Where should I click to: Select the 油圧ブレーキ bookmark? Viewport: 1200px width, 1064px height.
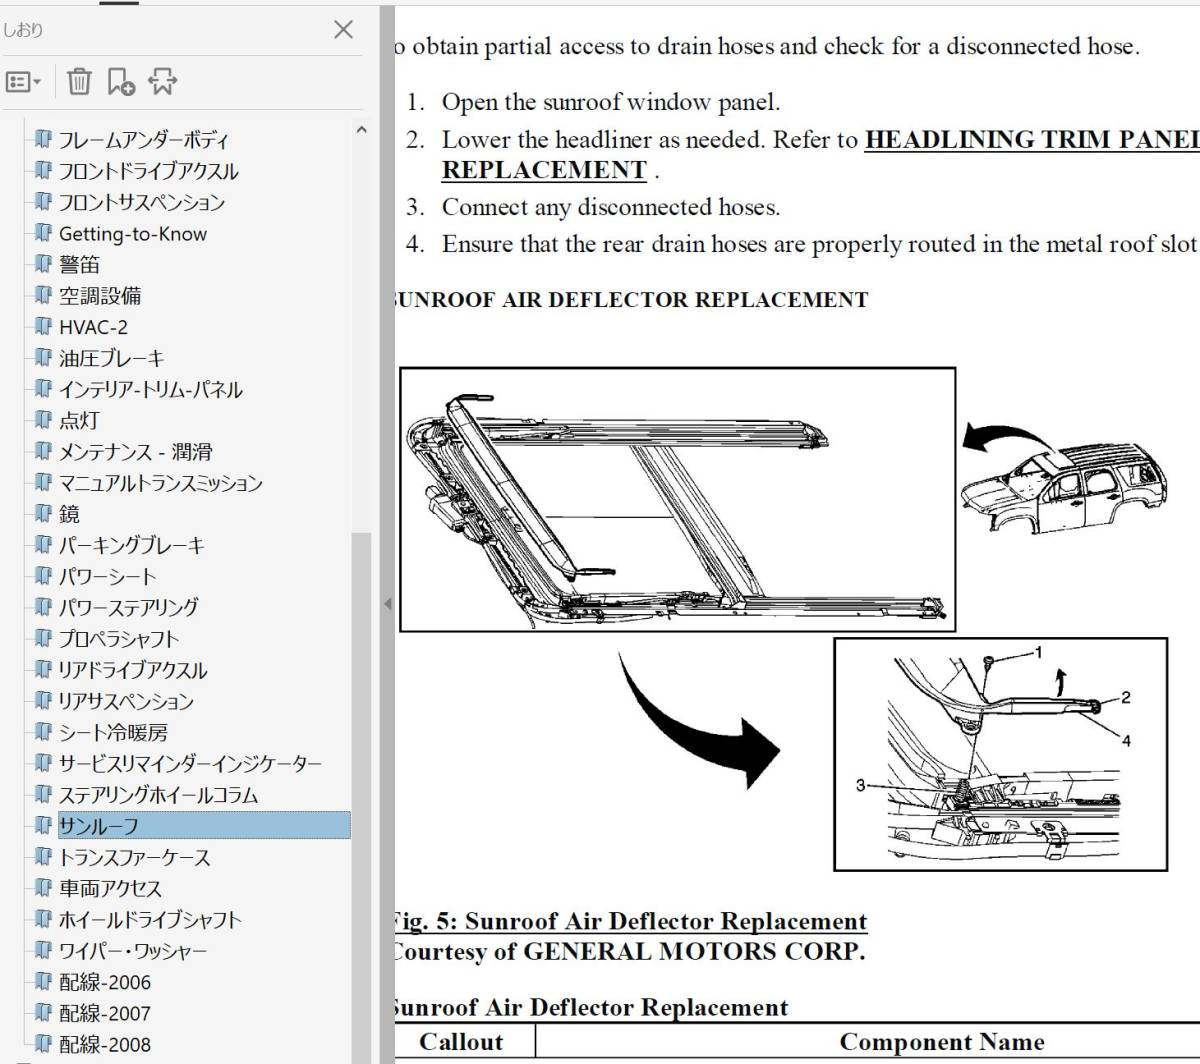coord(111,358)
